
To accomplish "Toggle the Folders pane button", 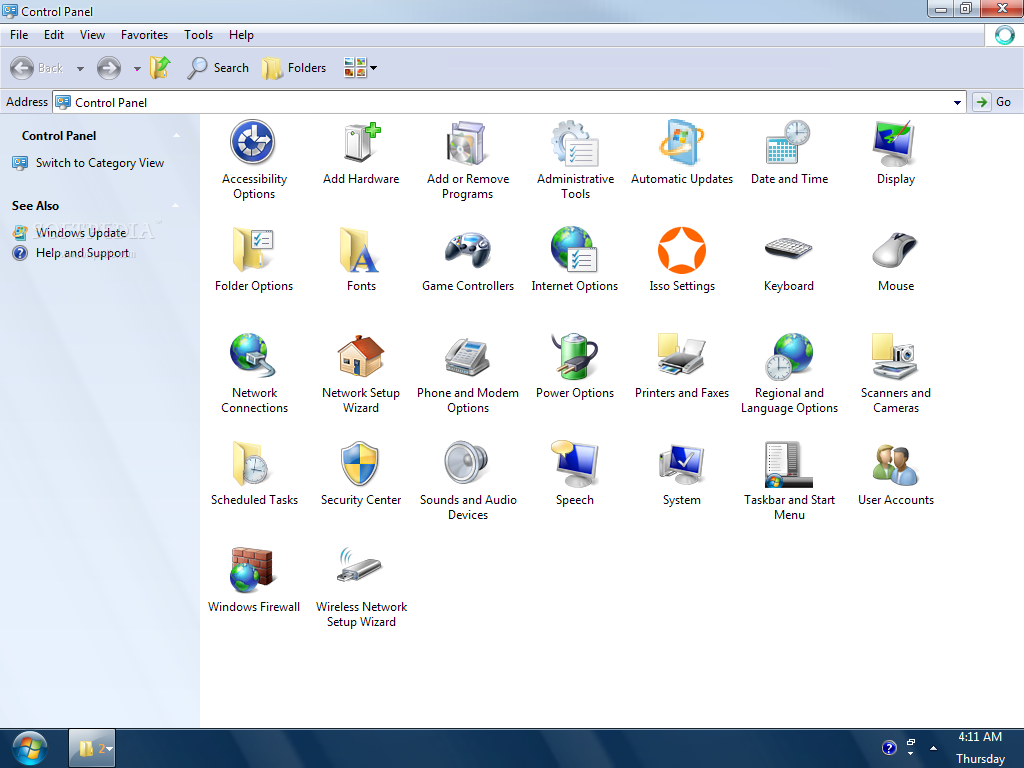I will tap(294, 68).
